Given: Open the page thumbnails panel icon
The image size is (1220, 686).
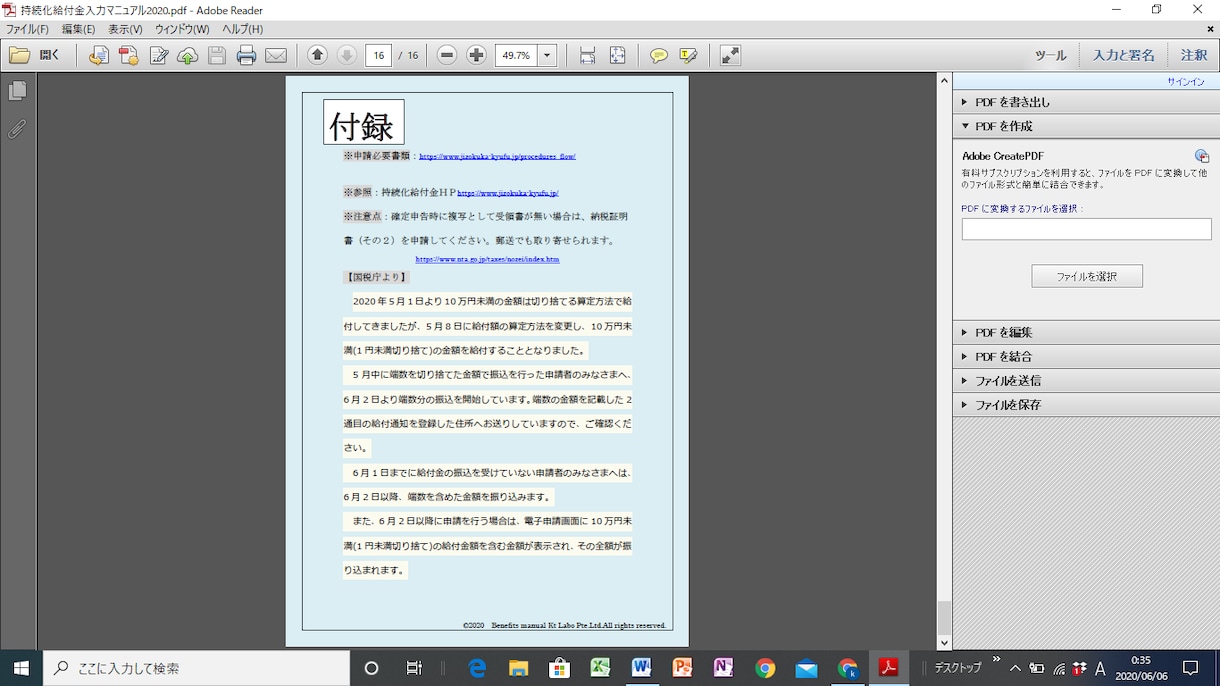Looking at the screenshot, I should [17, 91].
